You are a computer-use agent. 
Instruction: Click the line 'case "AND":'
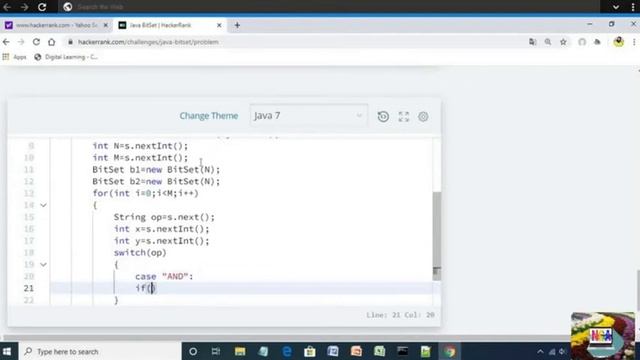164,276
